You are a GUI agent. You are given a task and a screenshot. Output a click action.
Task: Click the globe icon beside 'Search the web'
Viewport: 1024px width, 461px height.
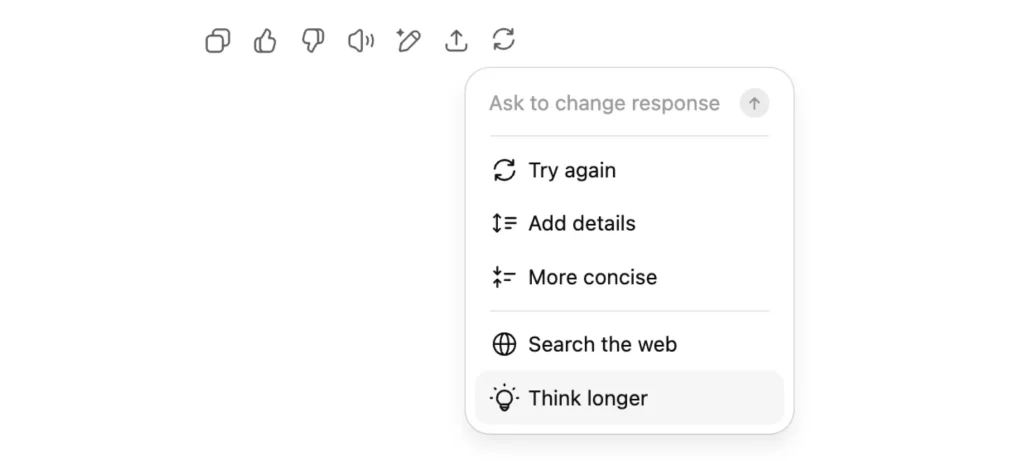pyautogui.click(x=505, y=345)
